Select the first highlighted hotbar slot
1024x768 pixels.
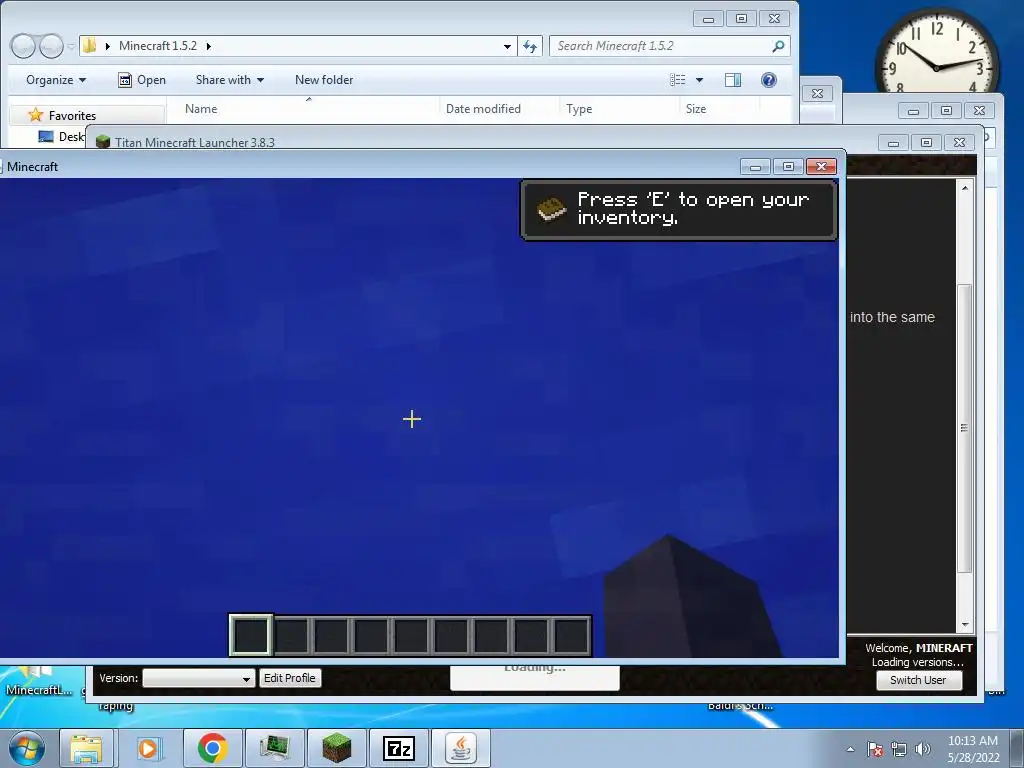point(251,635)
